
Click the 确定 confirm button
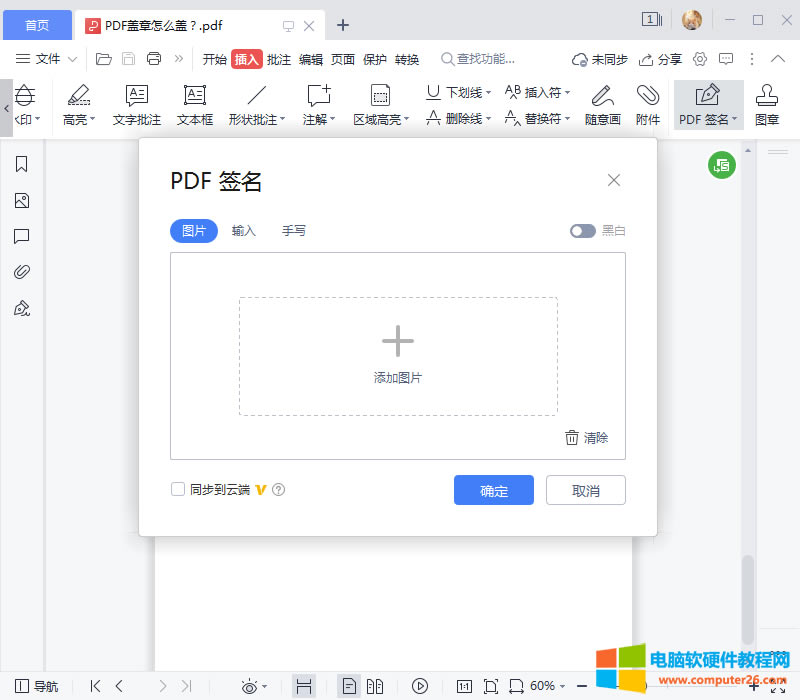point(493,490)
